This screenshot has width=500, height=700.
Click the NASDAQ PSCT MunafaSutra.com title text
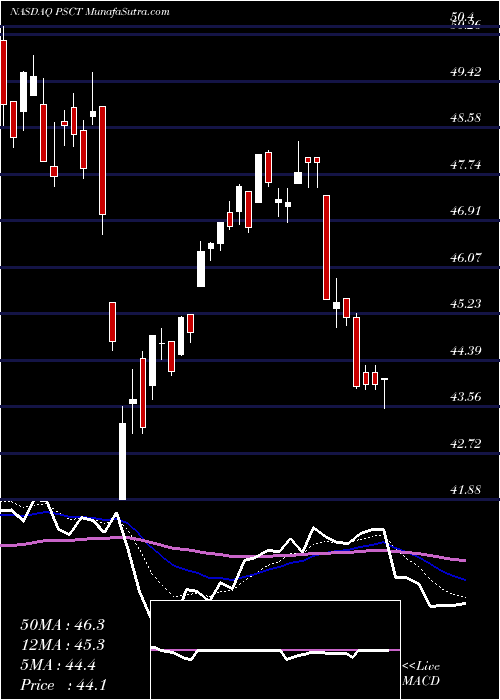coord(90,12)
